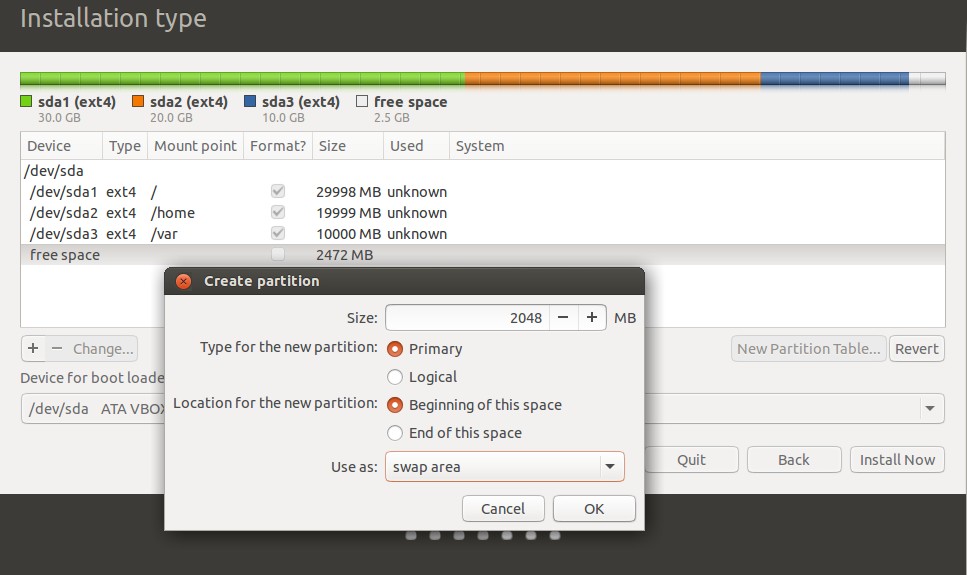Image resolution: width=967 pixels, height=575 pixels.
Task: Toggle format checkbox for /dev/sda2
Action: [278, 212]
